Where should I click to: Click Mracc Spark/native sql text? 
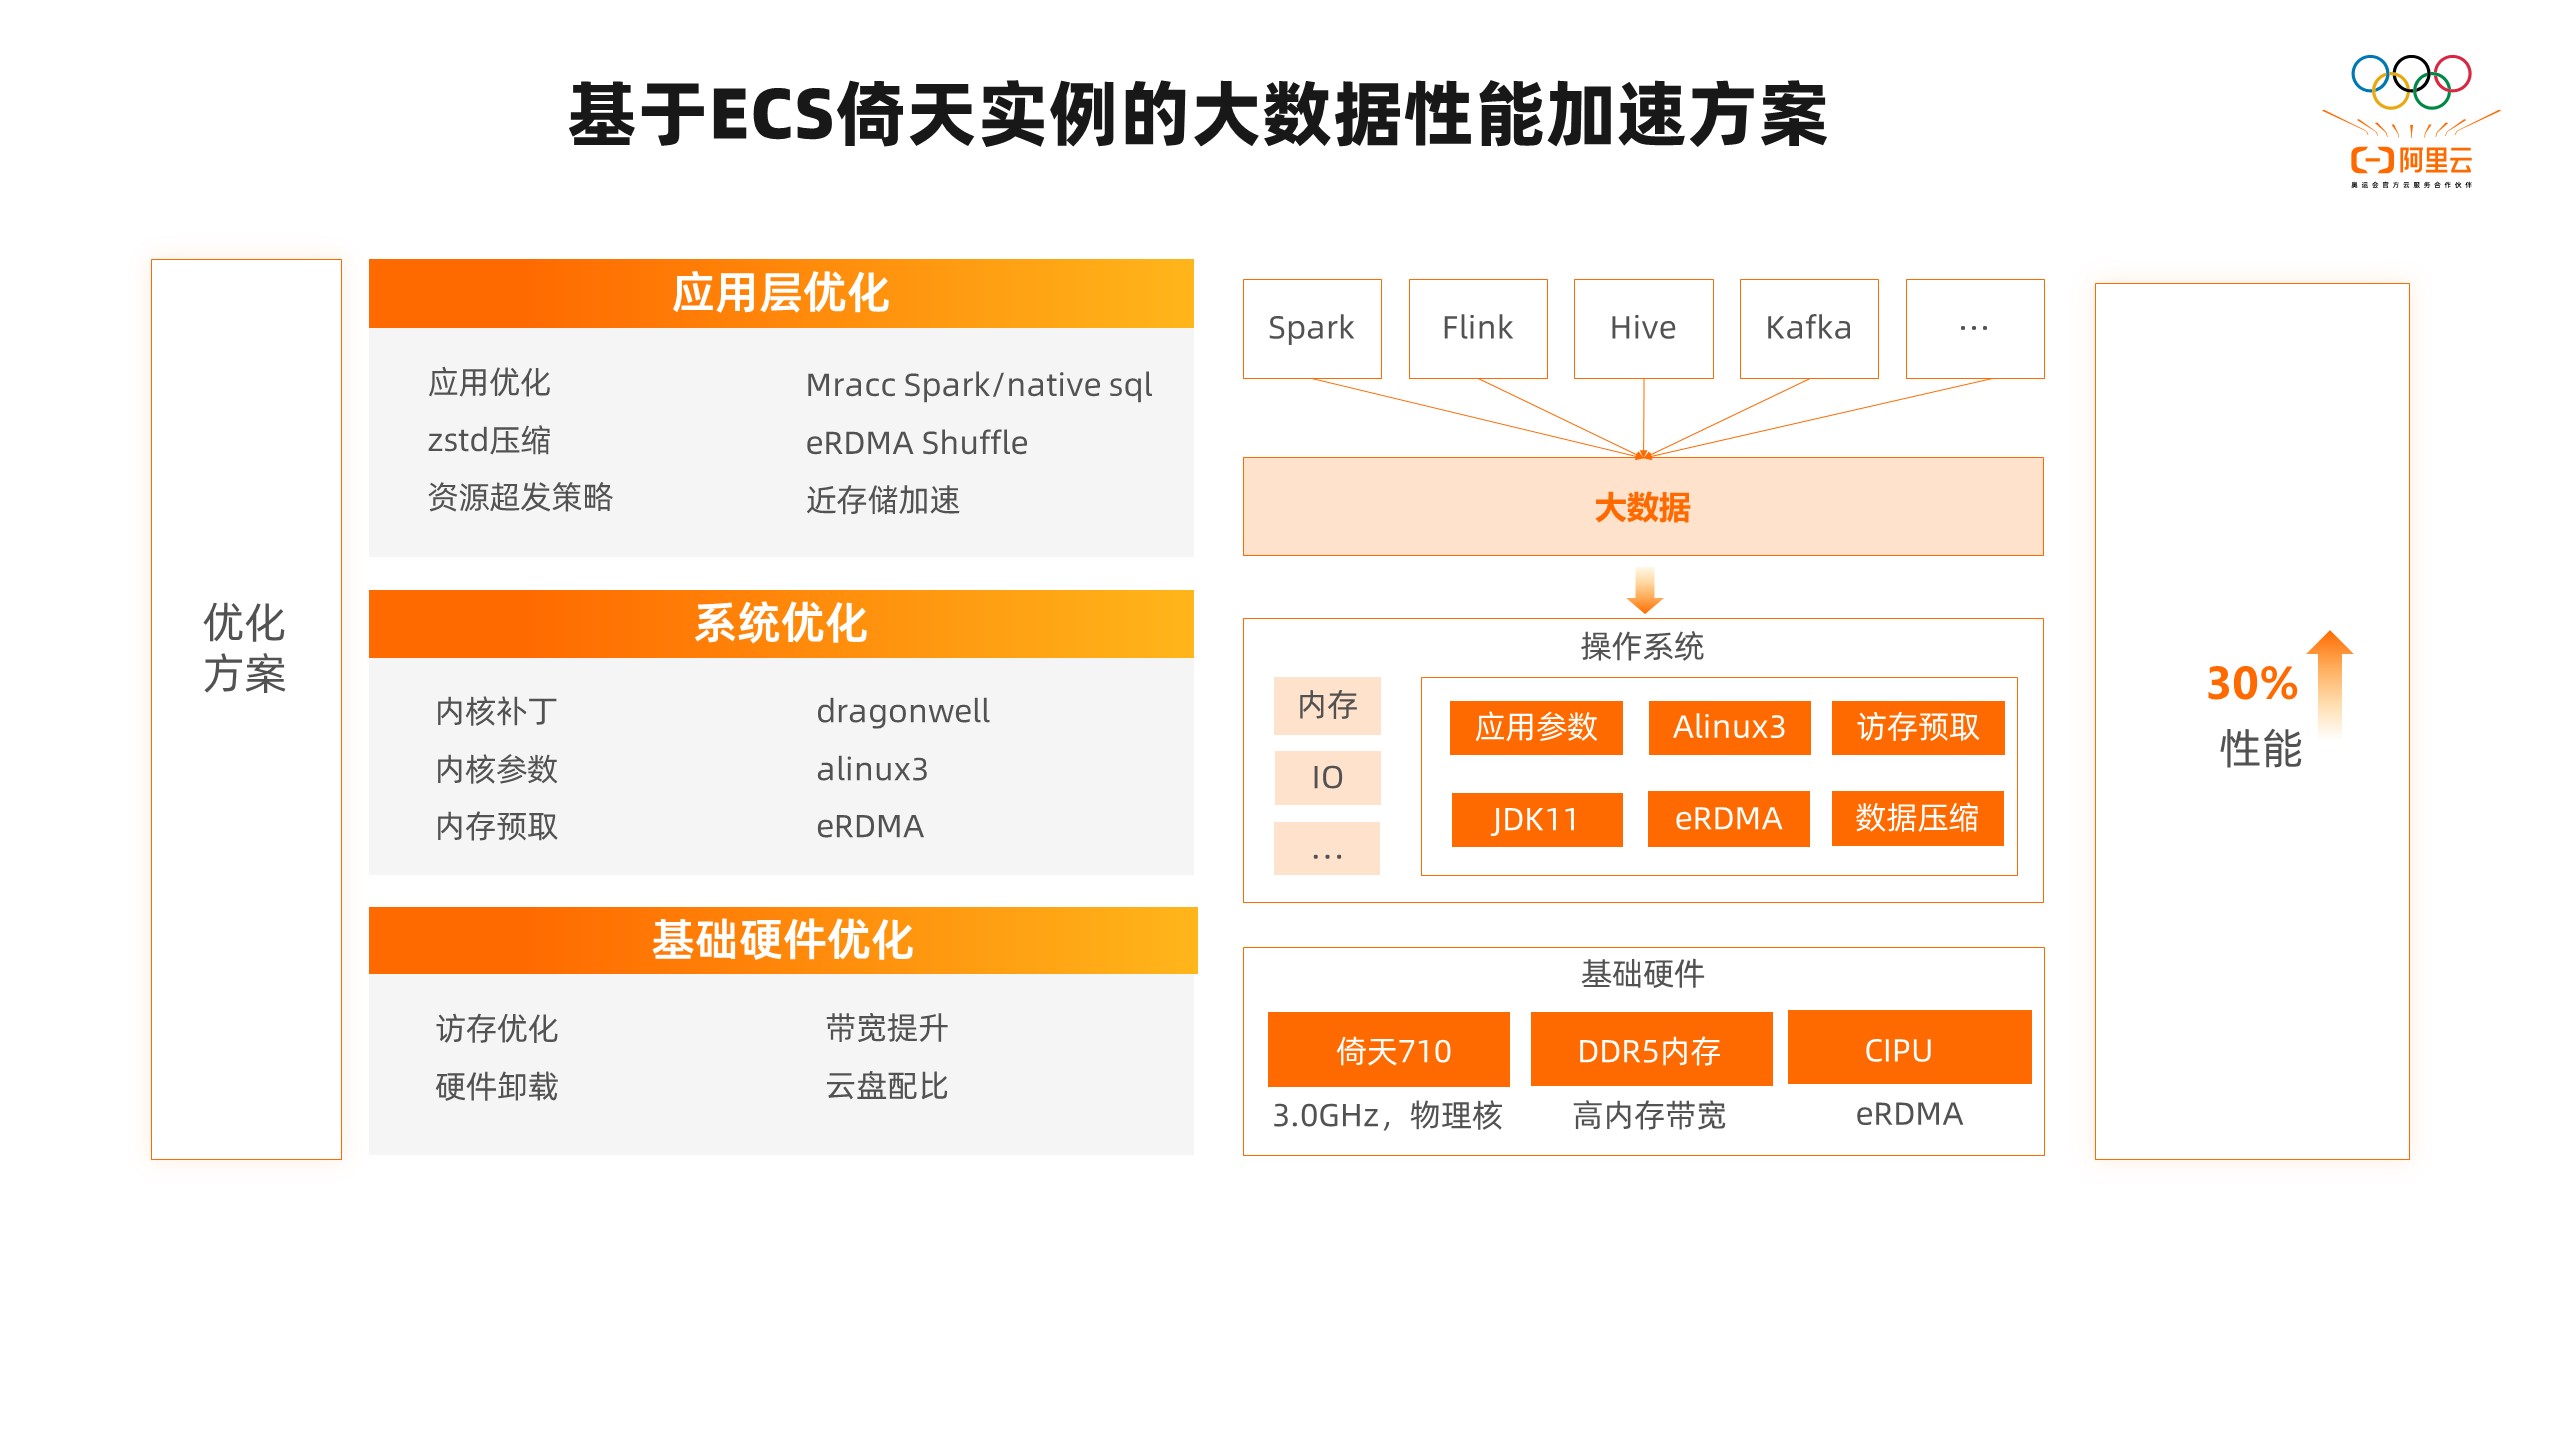tap(979, 385)
